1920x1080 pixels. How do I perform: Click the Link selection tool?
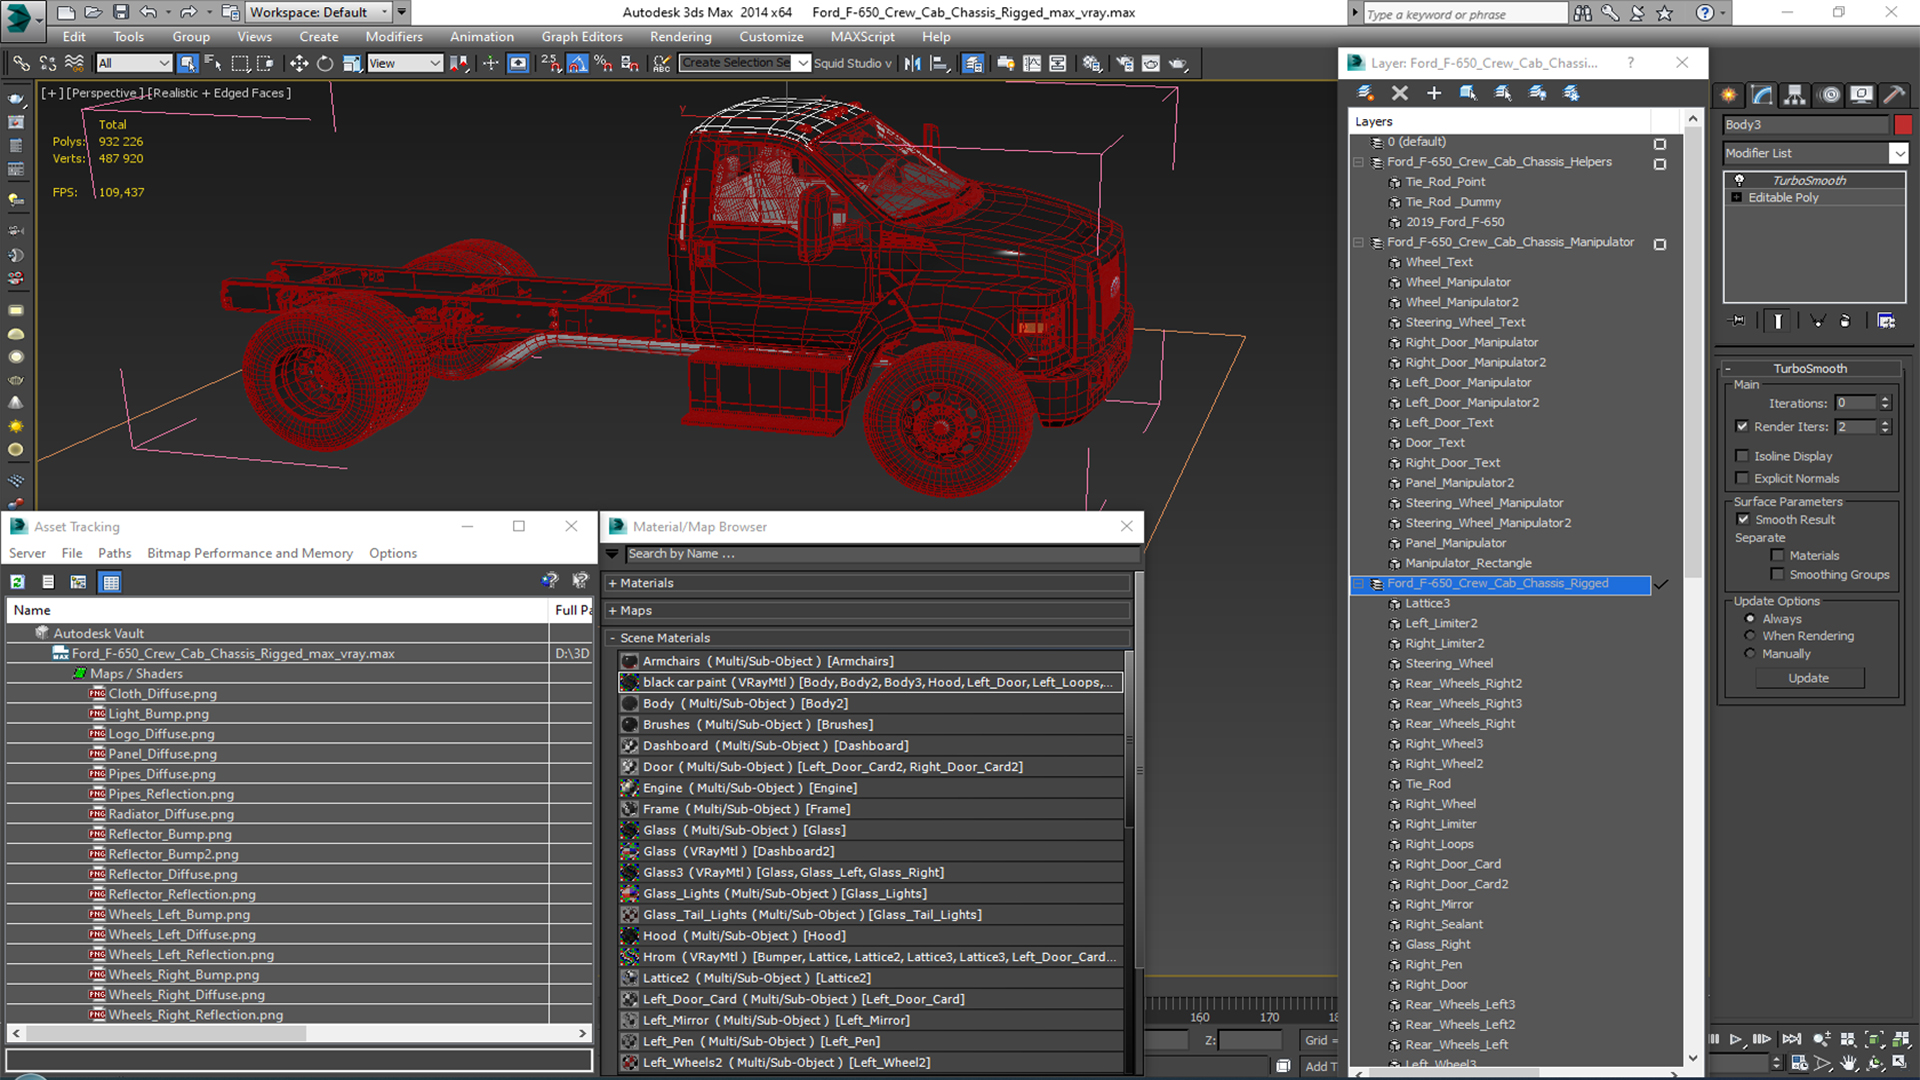[x=21, y=63]
